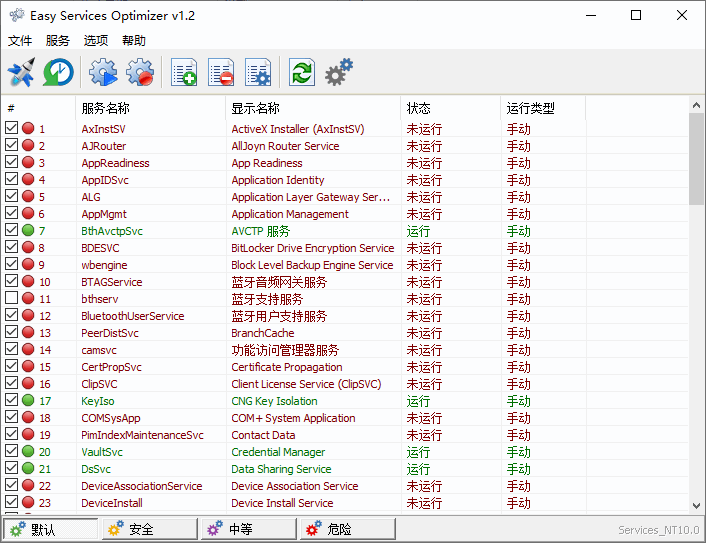The width and height of the screenshot is (706, 543).
Task: Click the green refresh arrows icon
Action: [302, 72]
